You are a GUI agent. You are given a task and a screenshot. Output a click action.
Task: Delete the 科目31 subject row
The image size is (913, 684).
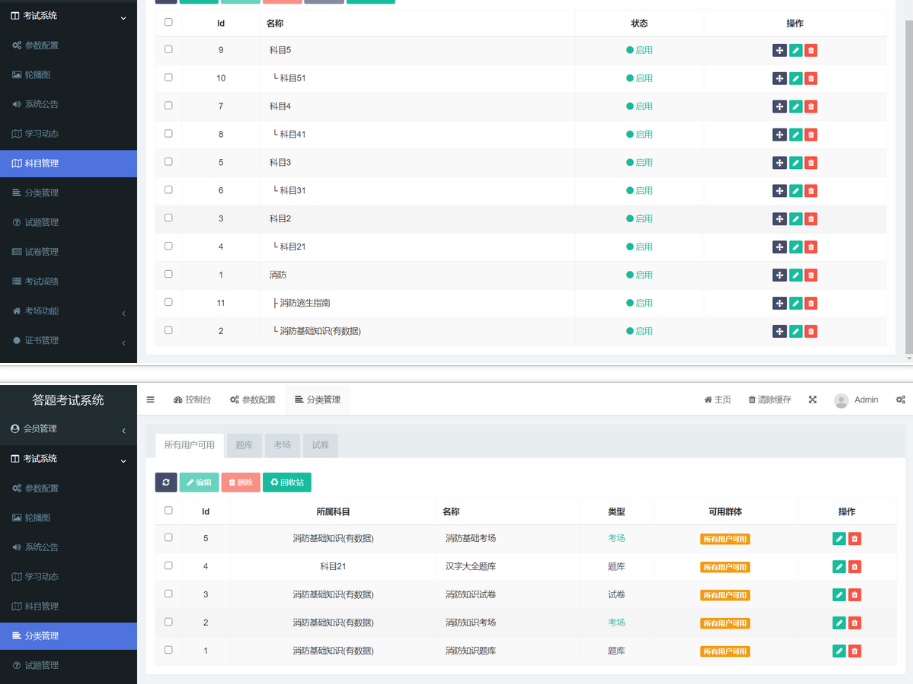[x=811, y=191]
